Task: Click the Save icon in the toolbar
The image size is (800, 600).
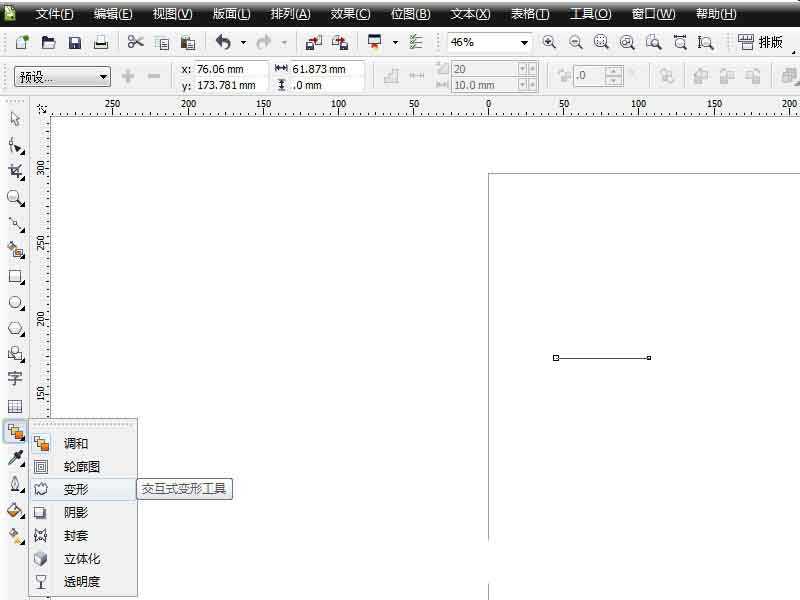Action: (75, 43)
